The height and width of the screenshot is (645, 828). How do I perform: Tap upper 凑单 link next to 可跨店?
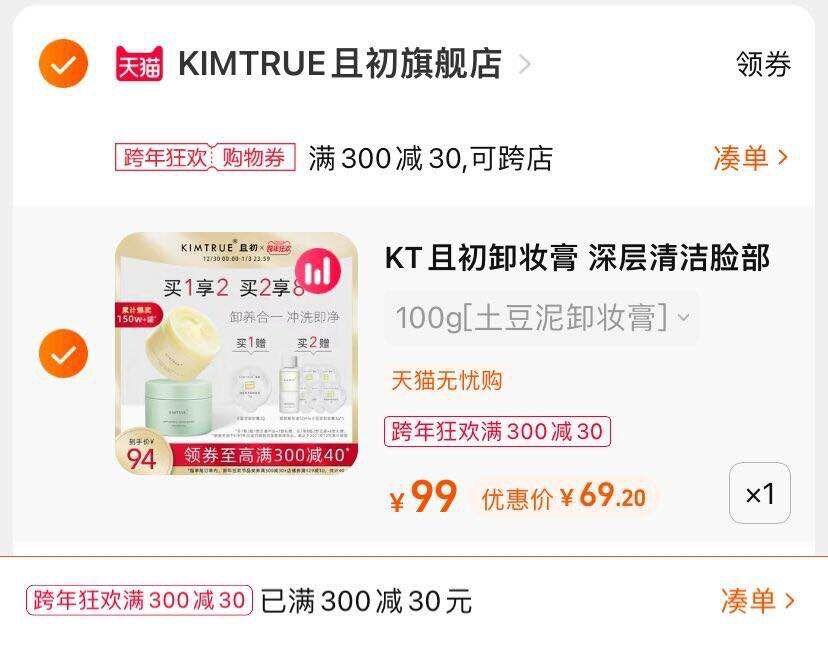[x=750, y=157]
